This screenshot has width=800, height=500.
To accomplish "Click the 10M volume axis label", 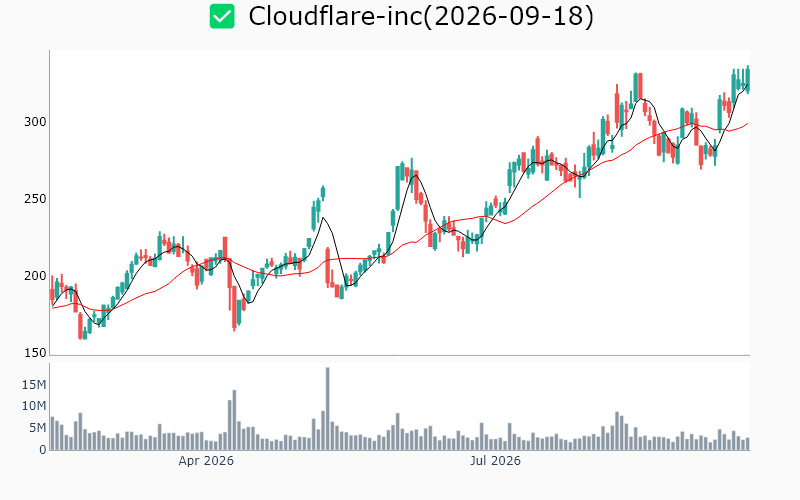I will tap(34, 406).
